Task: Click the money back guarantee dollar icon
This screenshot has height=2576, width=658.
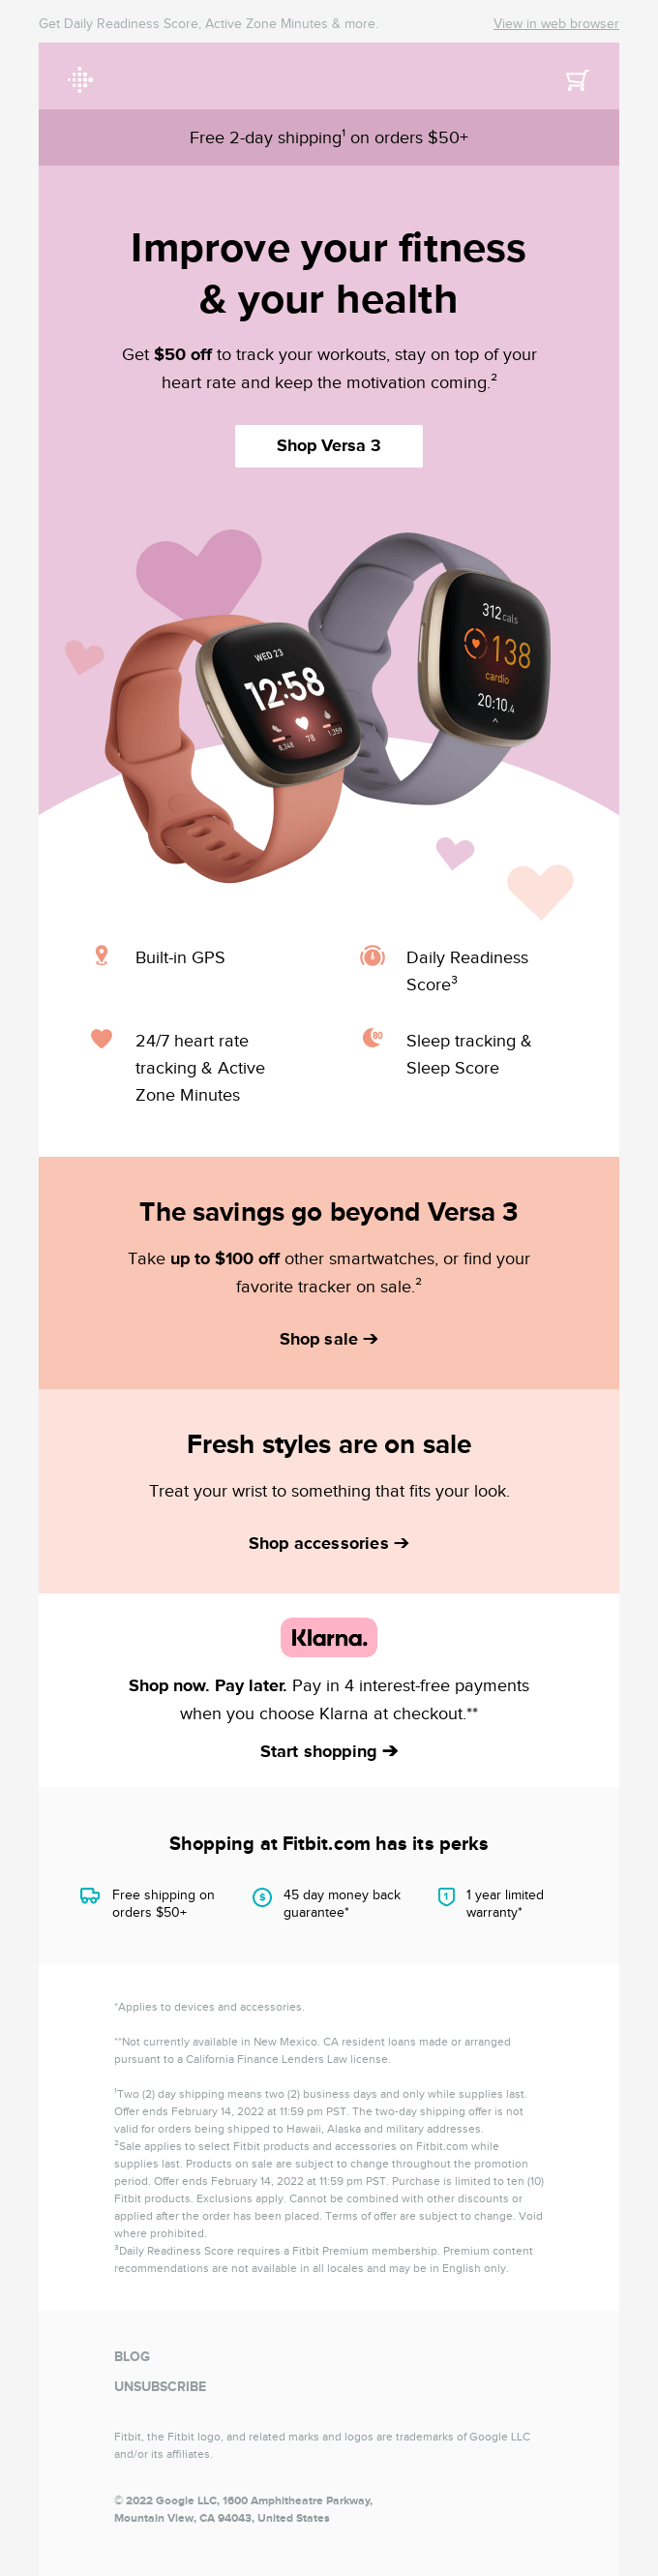Action: 261,1896
